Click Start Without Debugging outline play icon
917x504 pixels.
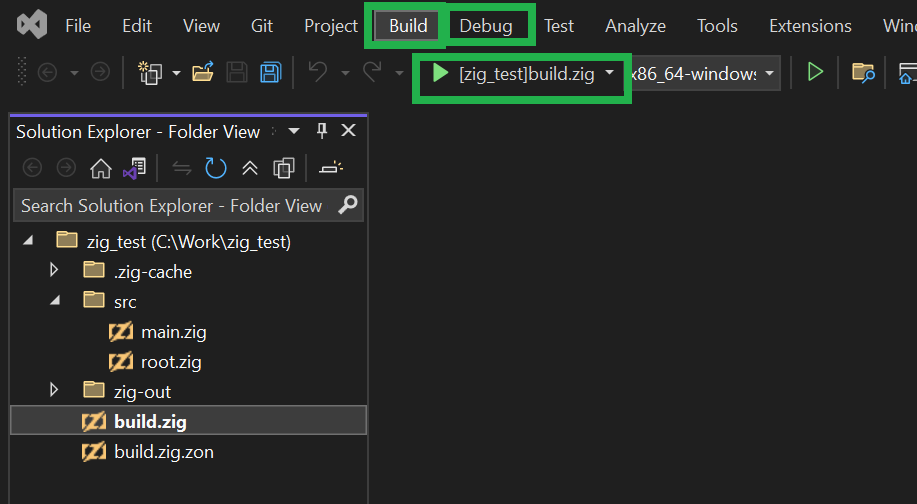(815, 72)
